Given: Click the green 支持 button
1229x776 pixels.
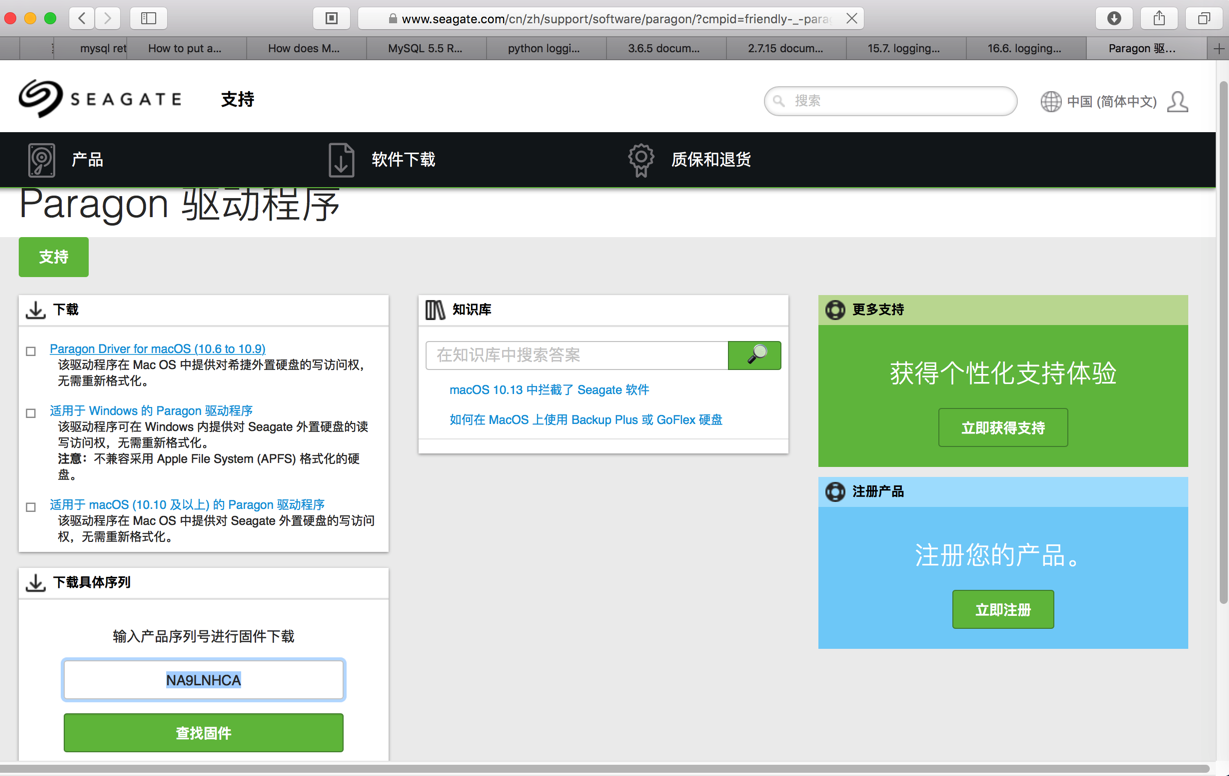Looking at the screenshot, I should click(54, 257).
